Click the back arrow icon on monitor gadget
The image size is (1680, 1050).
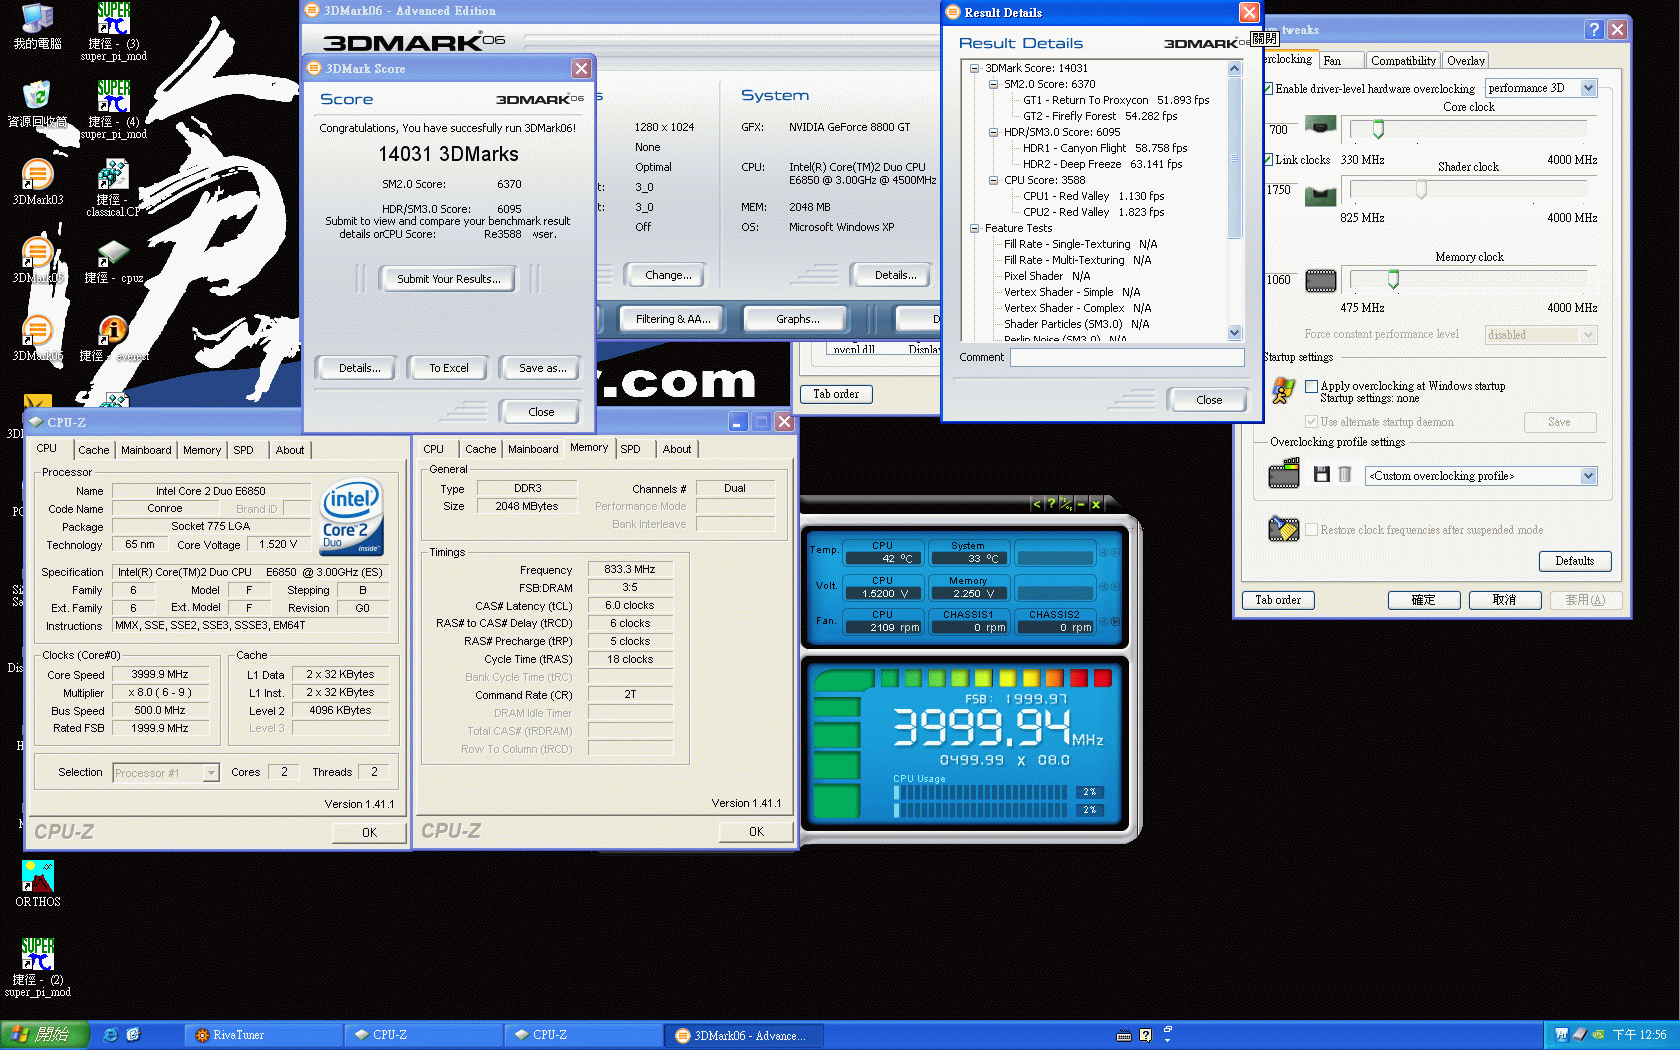point(1036,504)
